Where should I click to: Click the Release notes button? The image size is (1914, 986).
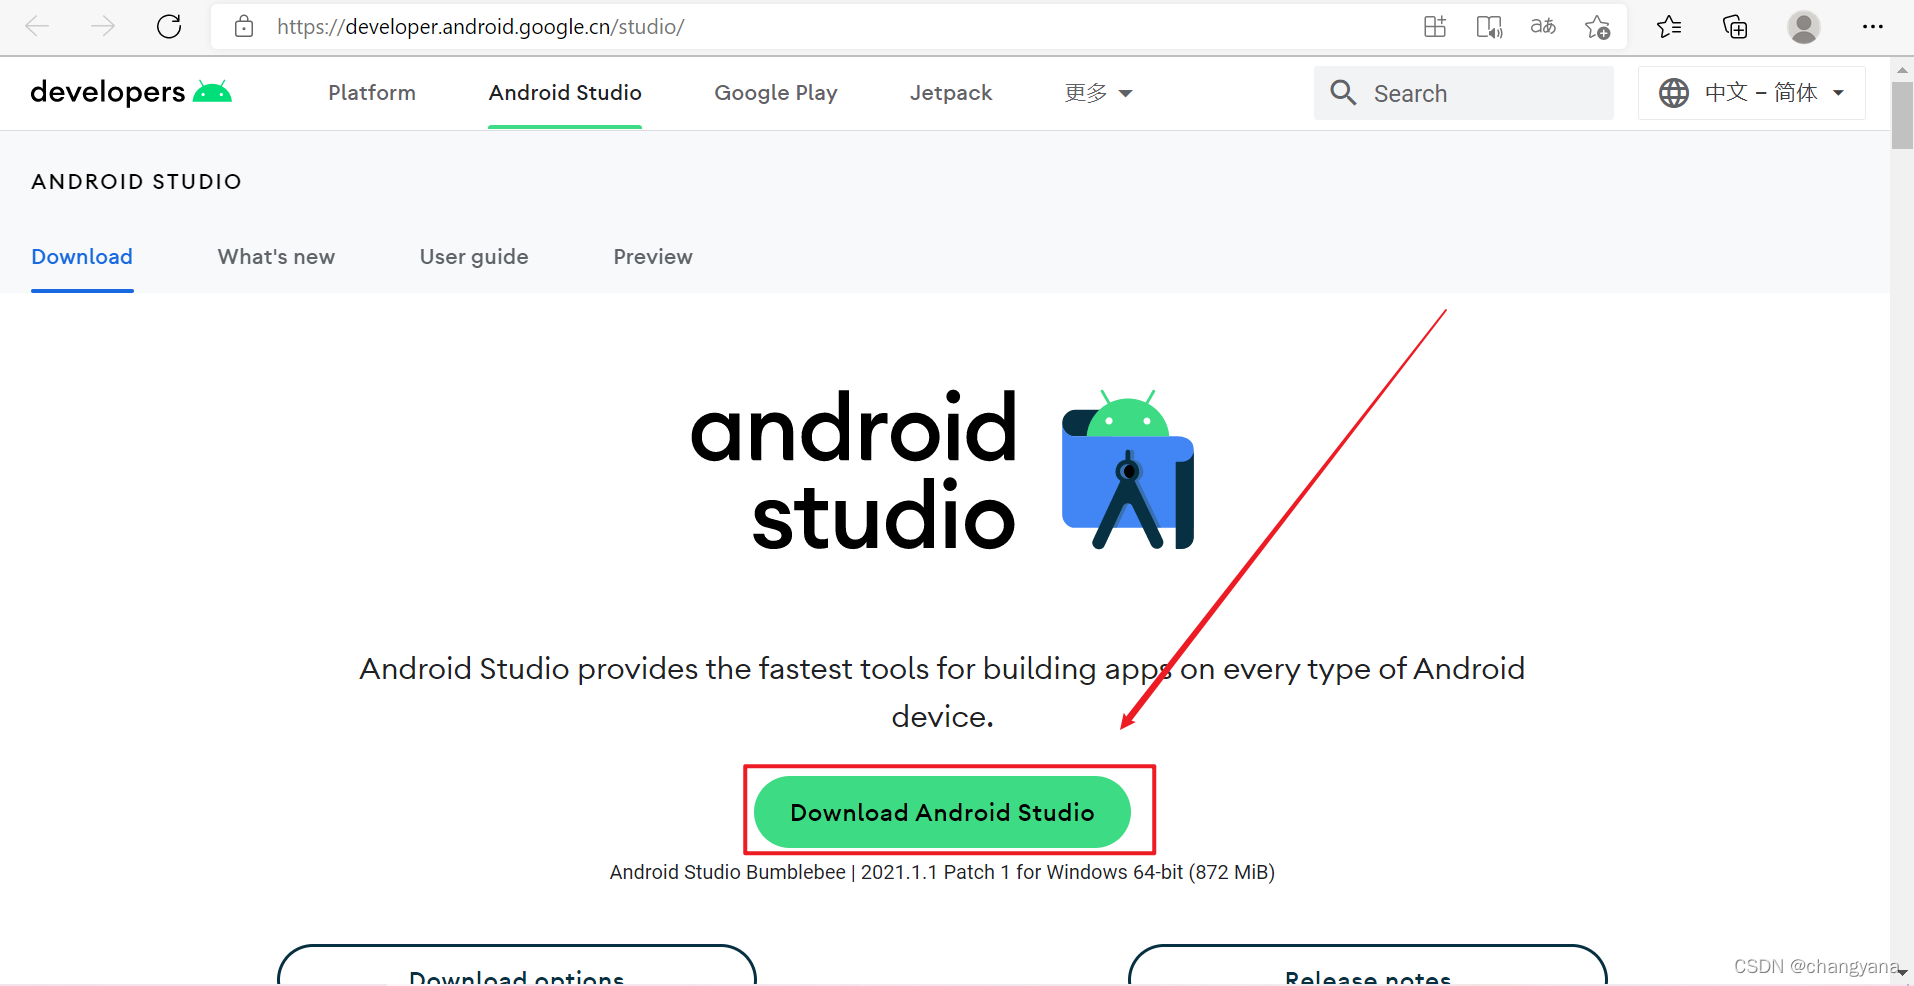pyautogui.click(x=1368, y=966)
